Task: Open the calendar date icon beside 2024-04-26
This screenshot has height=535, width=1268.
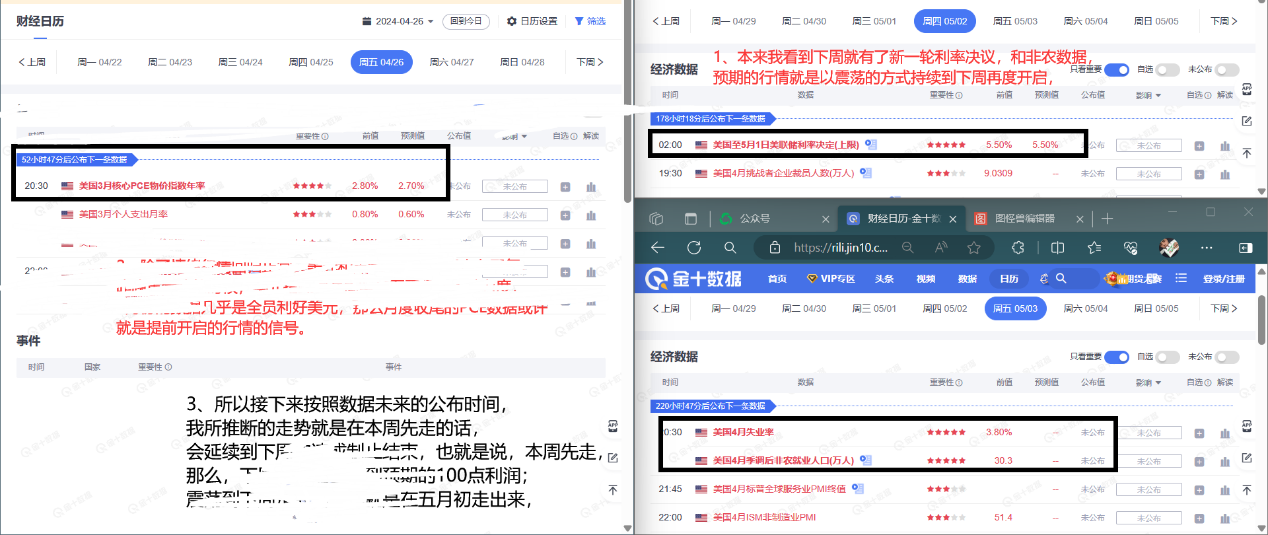Action: click(x=366, y=20)
